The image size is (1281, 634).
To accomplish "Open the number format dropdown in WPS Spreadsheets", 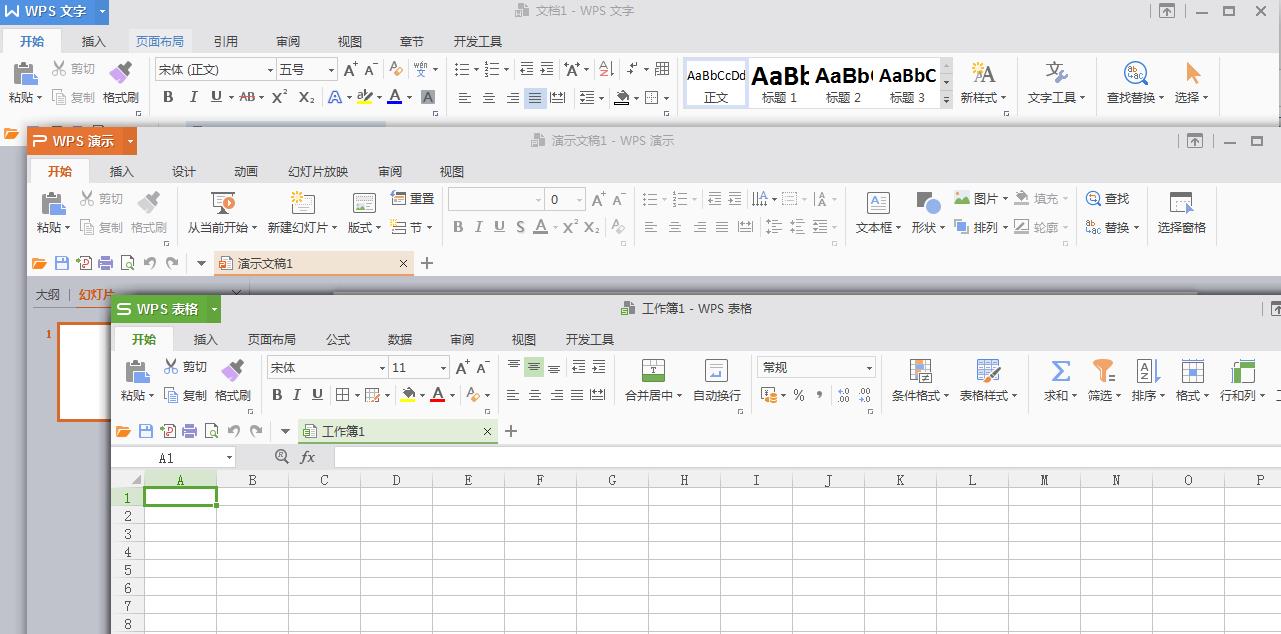I will click(869, 367).
